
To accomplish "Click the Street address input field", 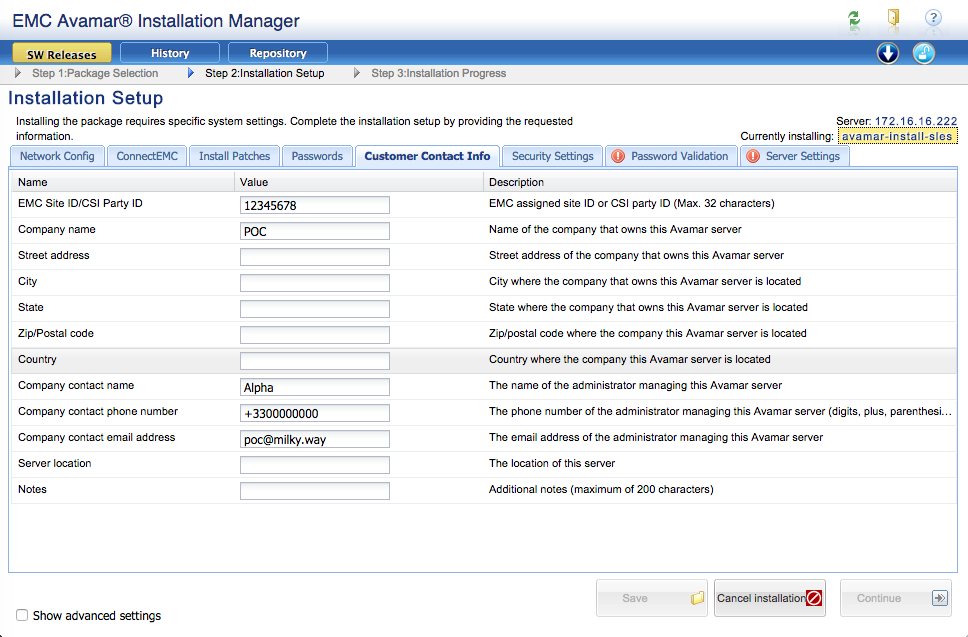I will click(x=314, y=257).
